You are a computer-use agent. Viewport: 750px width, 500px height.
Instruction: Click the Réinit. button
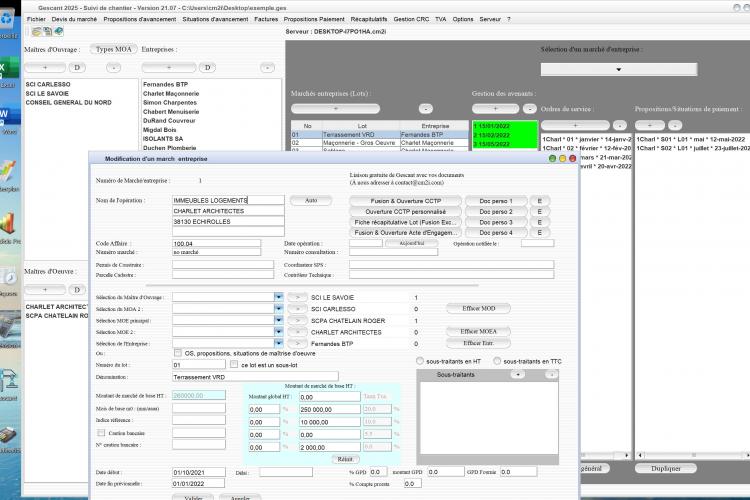[x=345, y=459]
